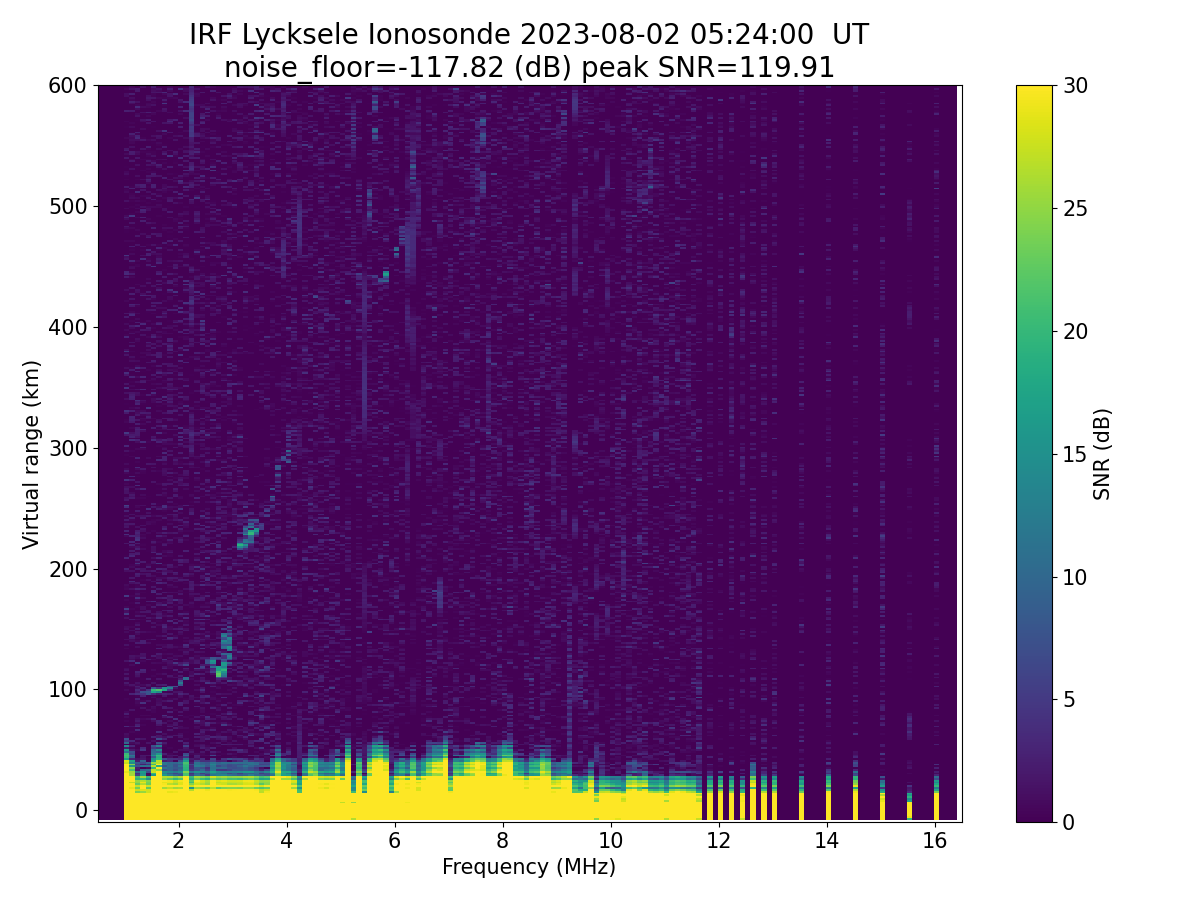Click the plot title line 'IRF Lycksele Ionosonde'
Image resolution: width=1200 pixels, height=900 pixels.
[529, 35]
